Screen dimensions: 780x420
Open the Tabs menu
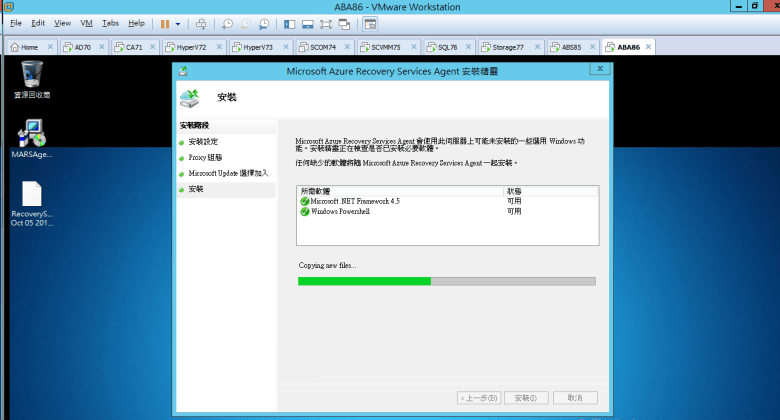pyautogui.click(x=110, y=22)
